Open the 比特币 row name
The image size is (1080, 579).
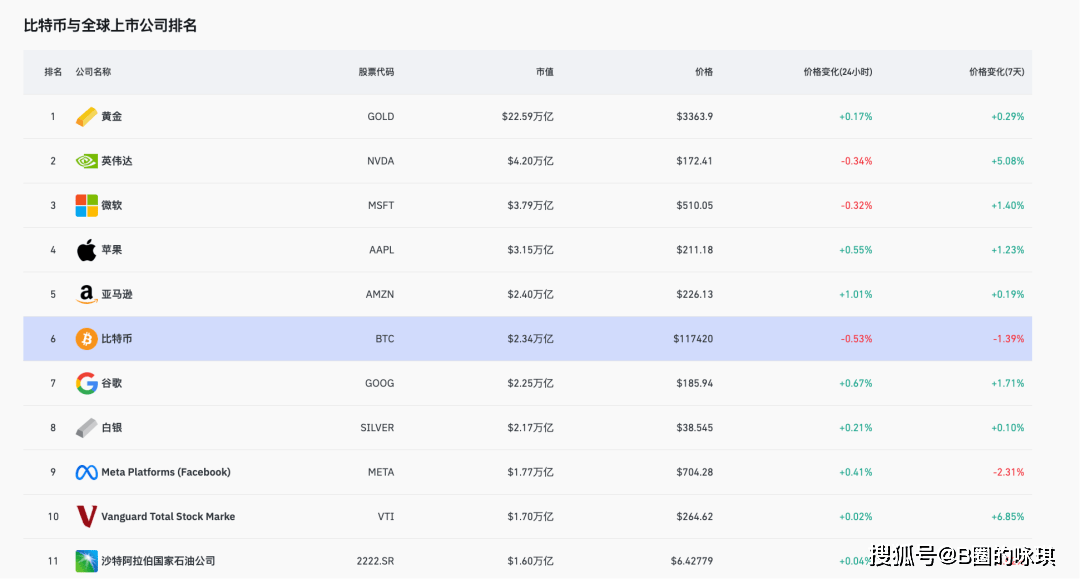coord(116,339)
